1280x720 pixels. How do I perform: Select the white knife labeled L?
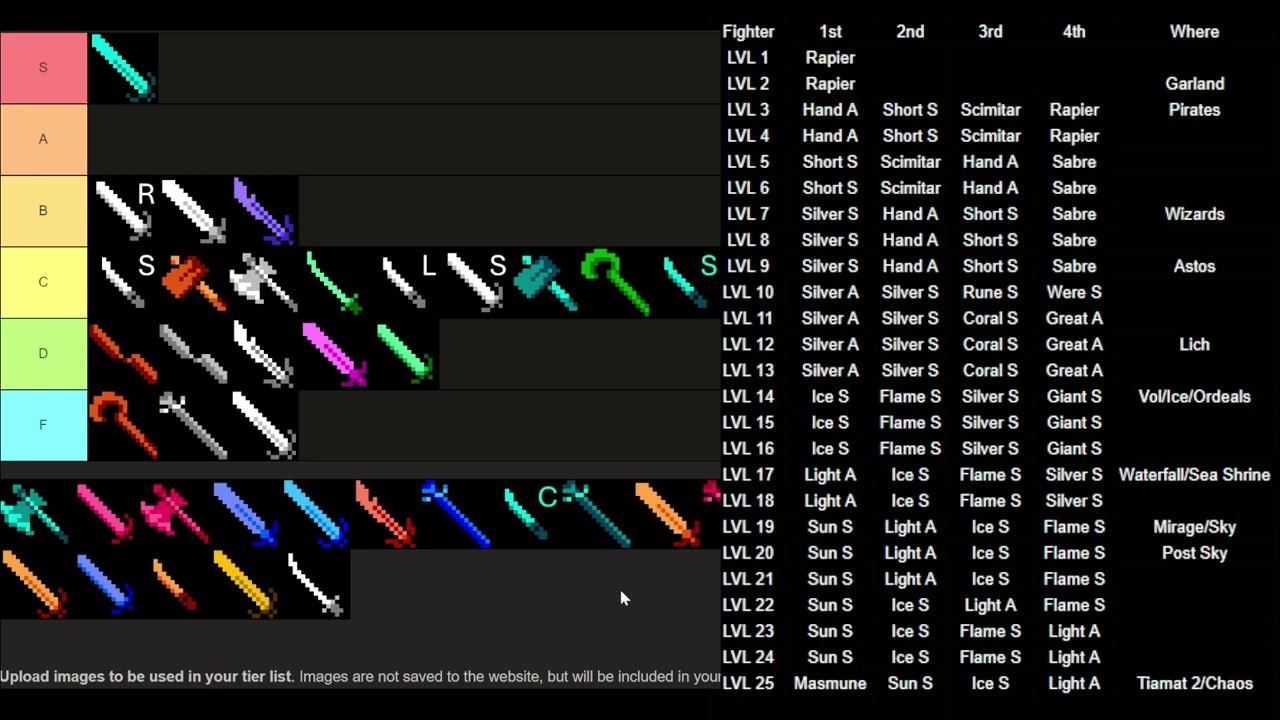(403, 281)
